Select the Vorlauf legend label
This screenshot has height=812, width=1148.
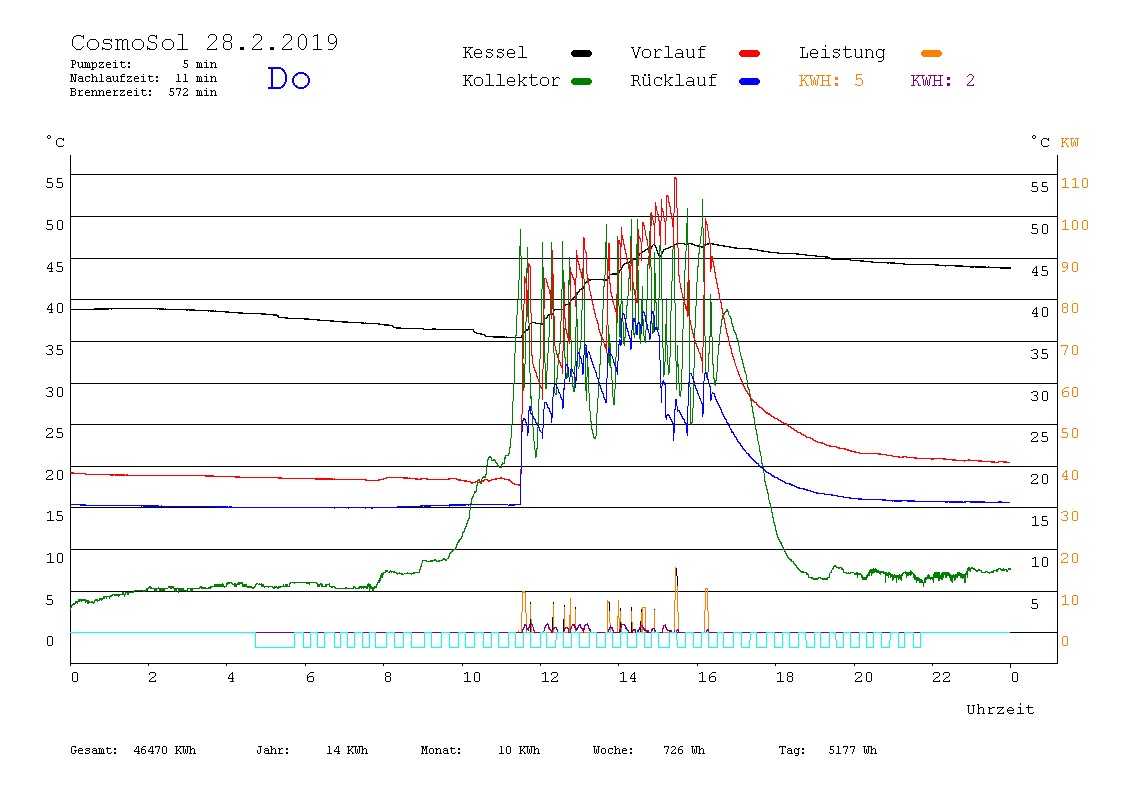668,53
